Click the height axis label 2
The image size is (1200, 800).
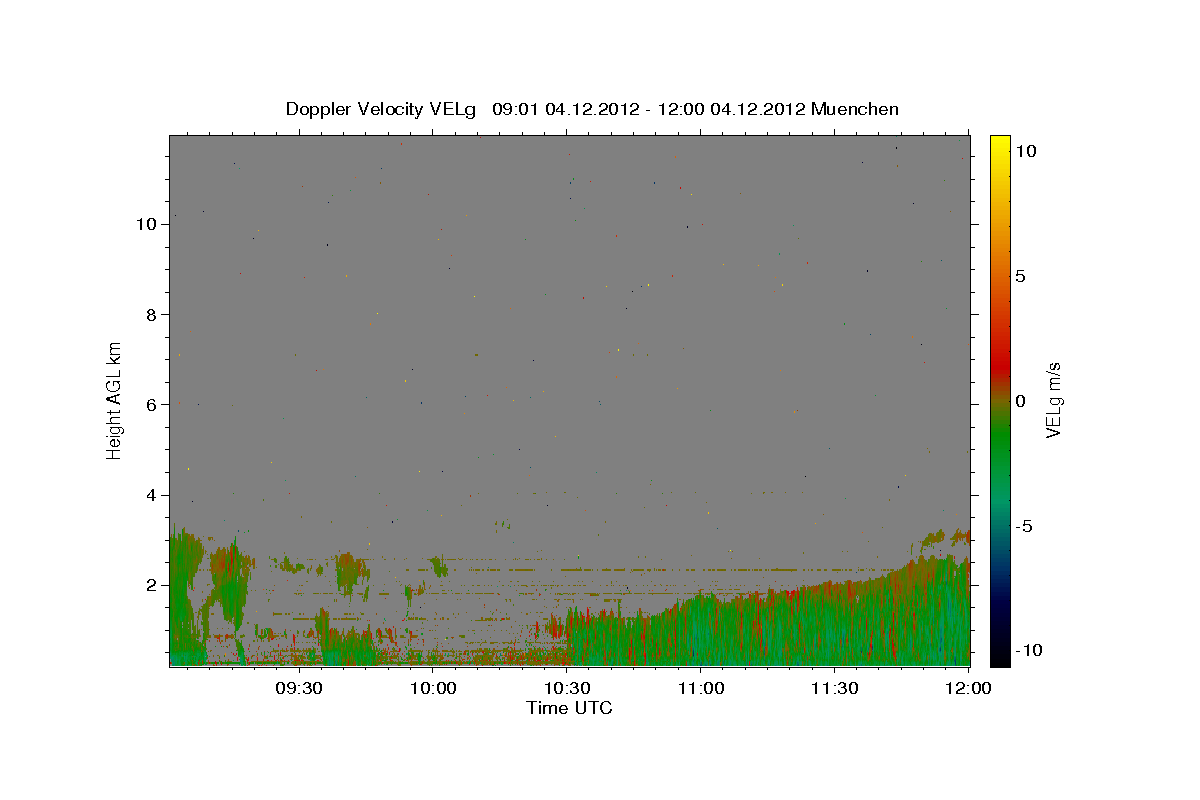point(152,585)
